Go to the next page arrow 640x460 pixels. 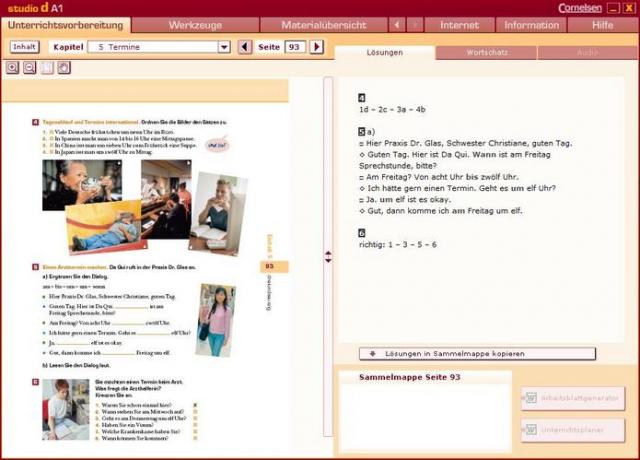point(317,47)
